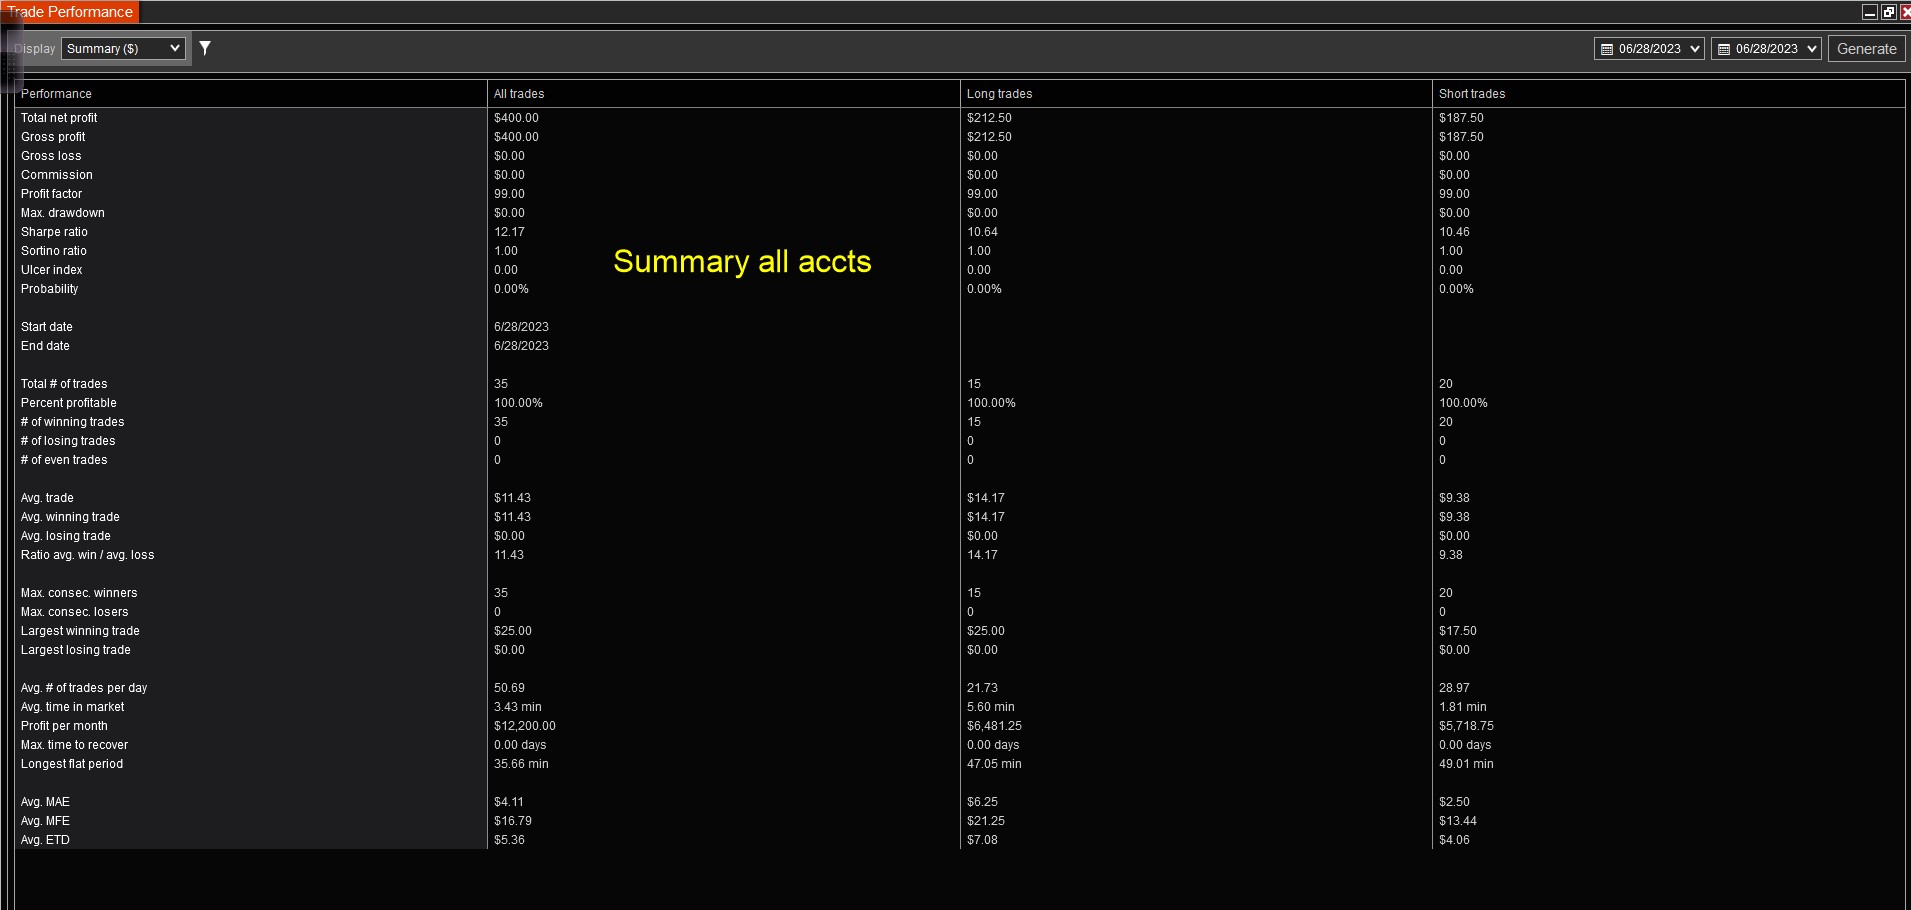Restore the Trade Performance window
This screenshot has width=1911, height=910.
(x=1888, y=12)
